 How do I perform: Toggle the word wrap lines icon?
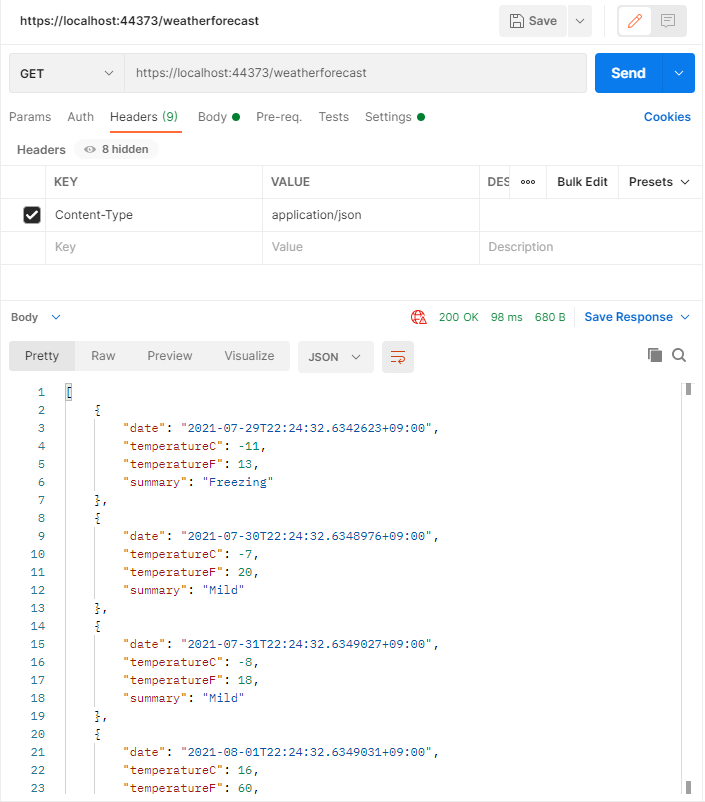click(x=398, y=357)
